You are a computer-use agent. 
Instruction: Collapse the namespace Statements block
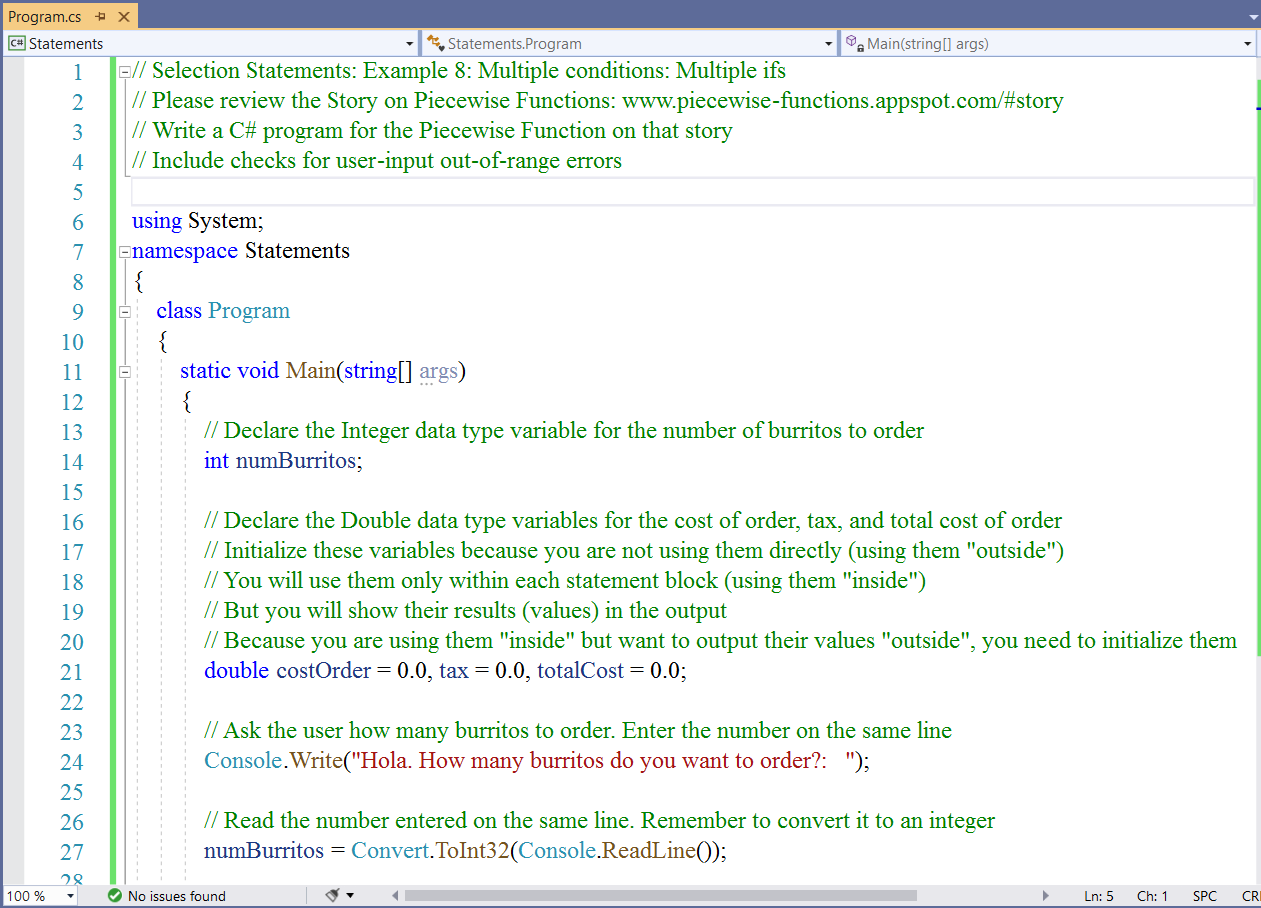point(124,252)
